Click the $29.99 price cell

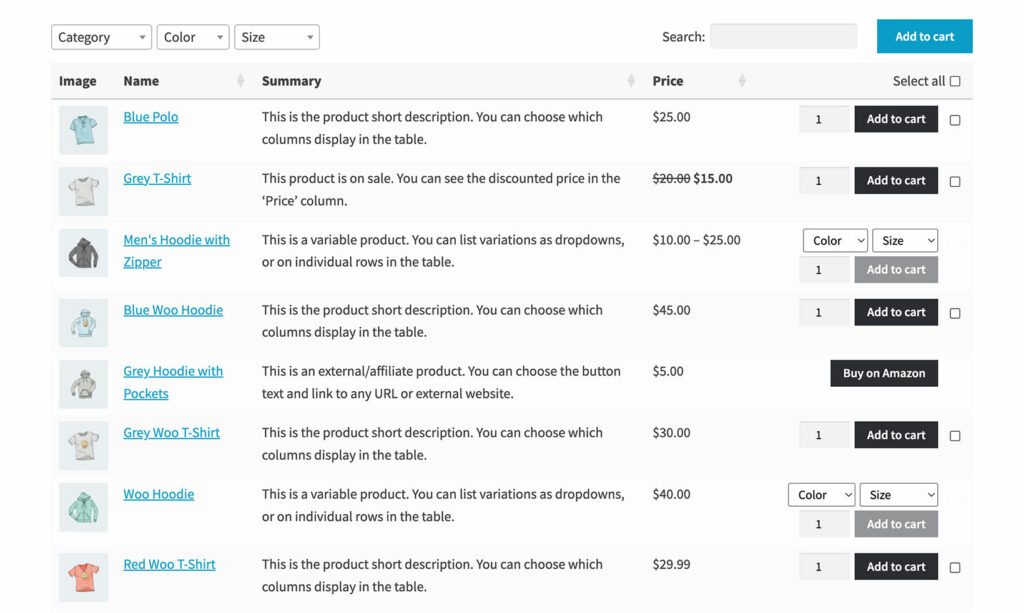tap(671, 565)
